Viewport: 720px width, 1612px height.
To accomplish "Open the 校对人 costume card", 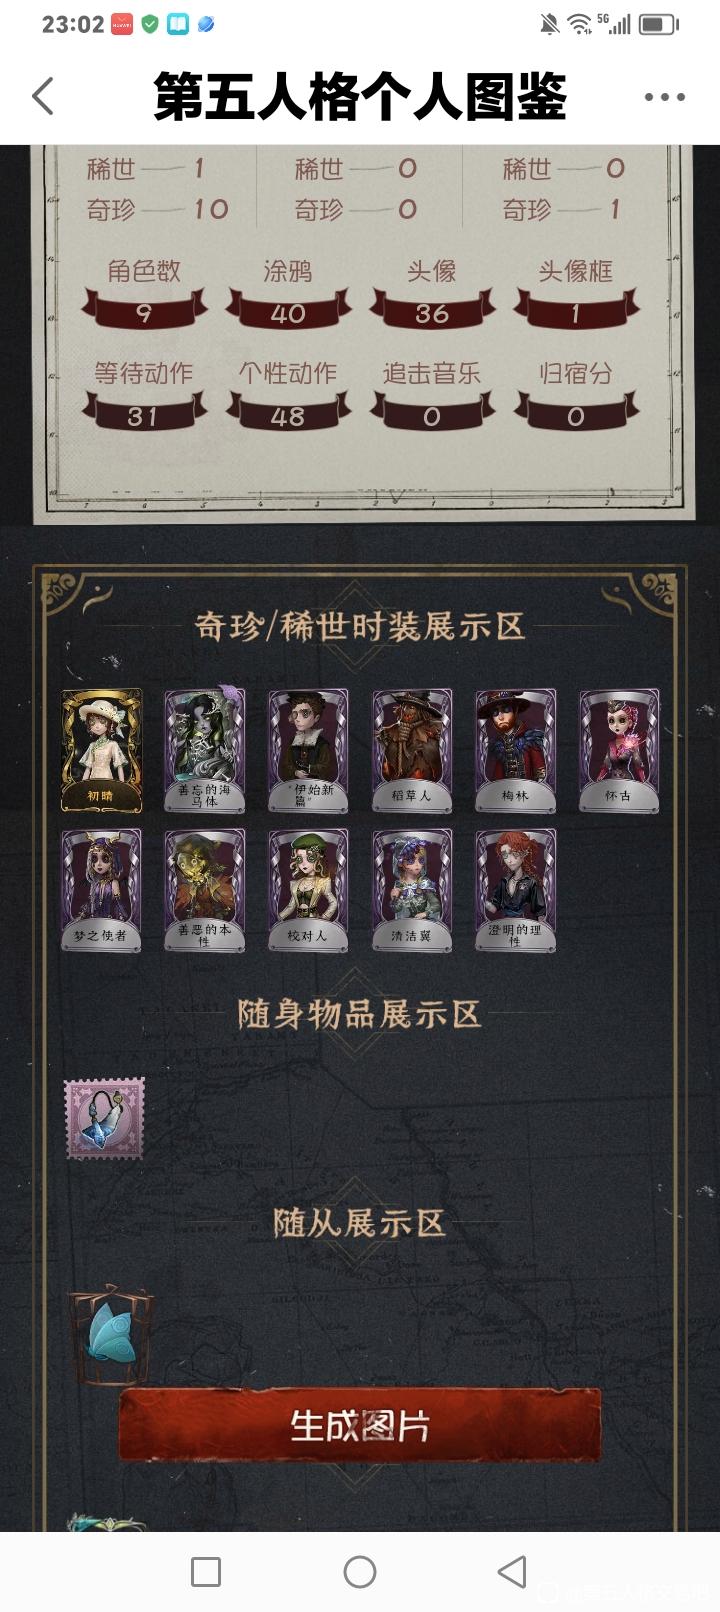I will (308, 890).
